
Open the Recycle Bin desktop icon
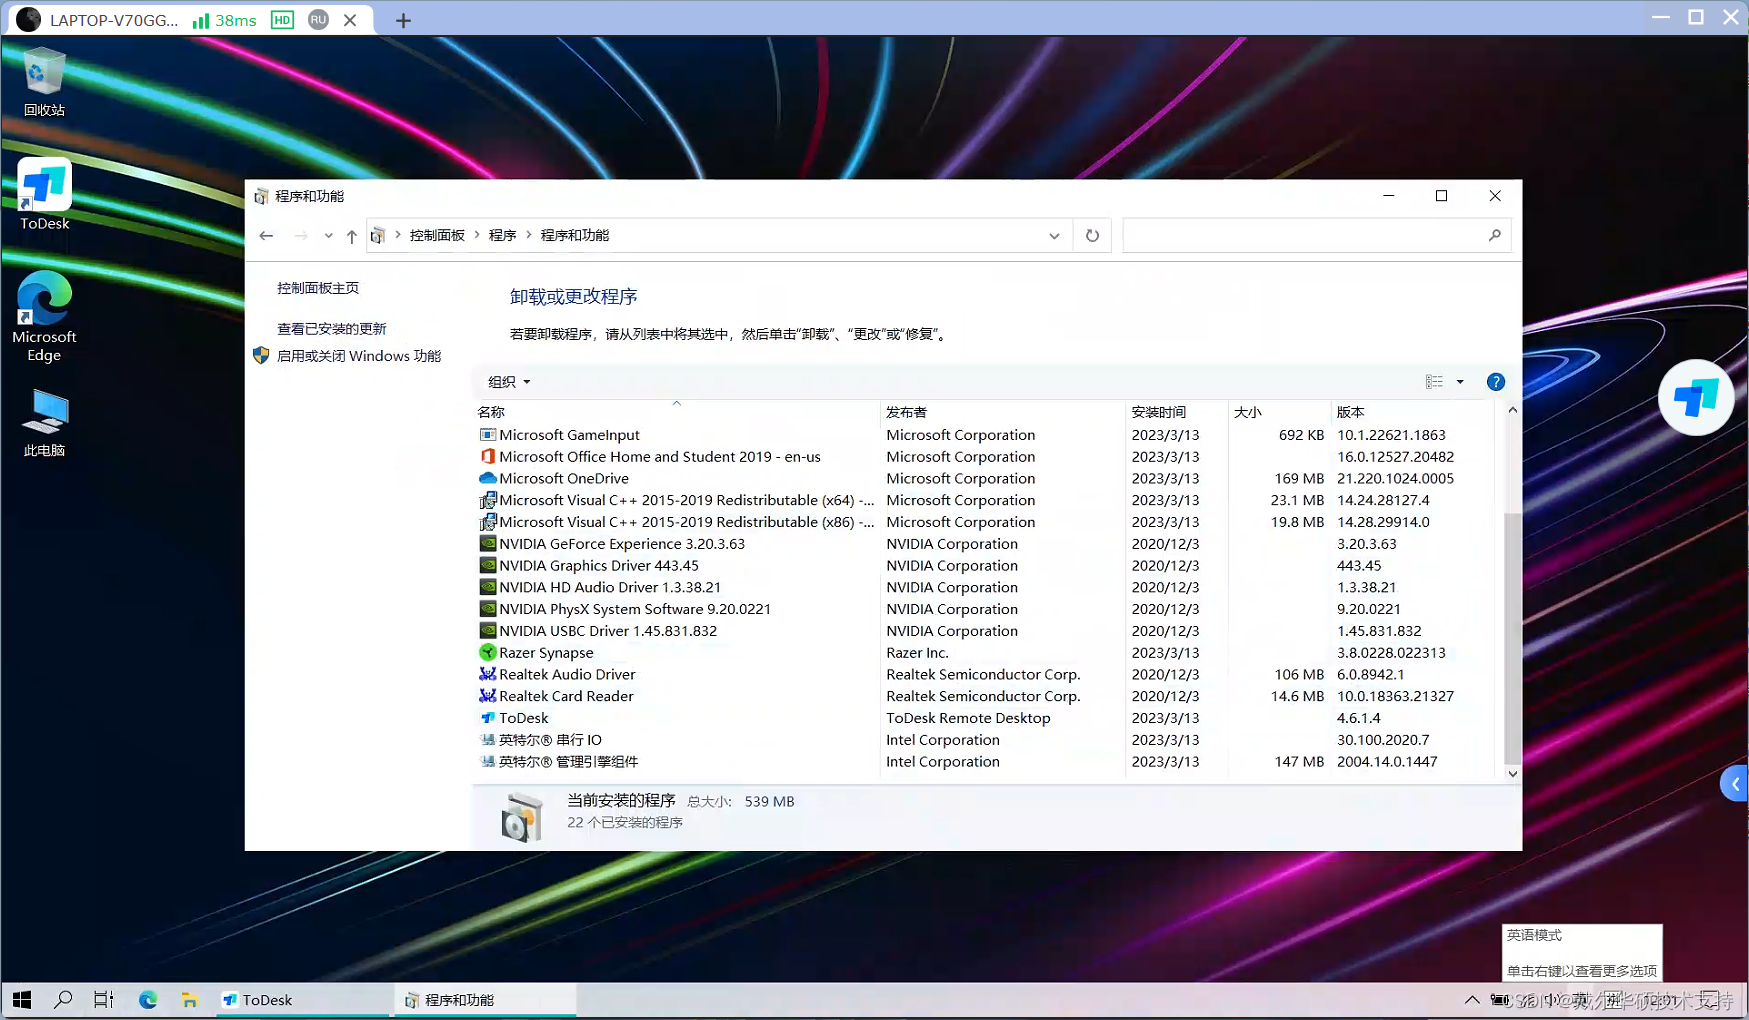(x=44, y=82)
